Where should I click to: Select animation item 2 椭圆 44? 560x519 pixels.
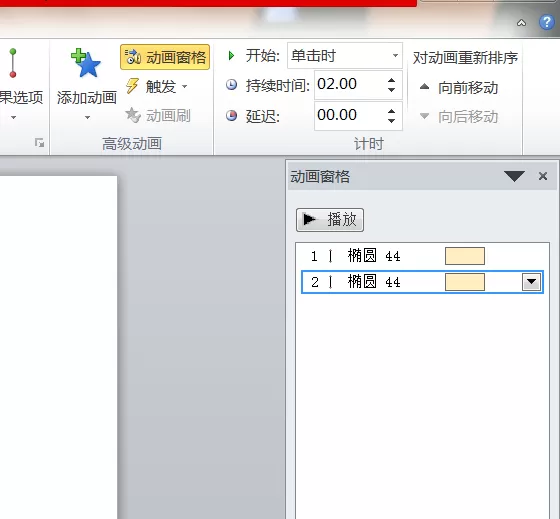coord(422,282)
